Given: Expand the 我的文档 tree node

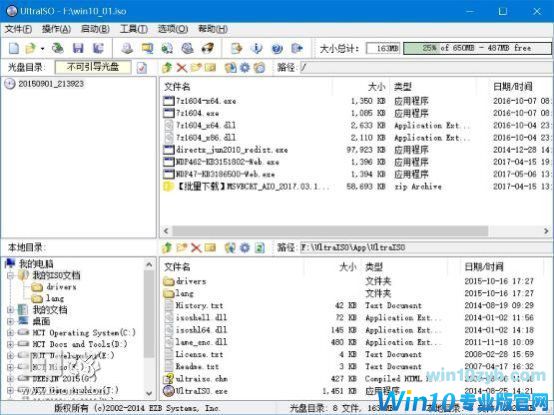Looking at the screenshot, I should 10,310.
